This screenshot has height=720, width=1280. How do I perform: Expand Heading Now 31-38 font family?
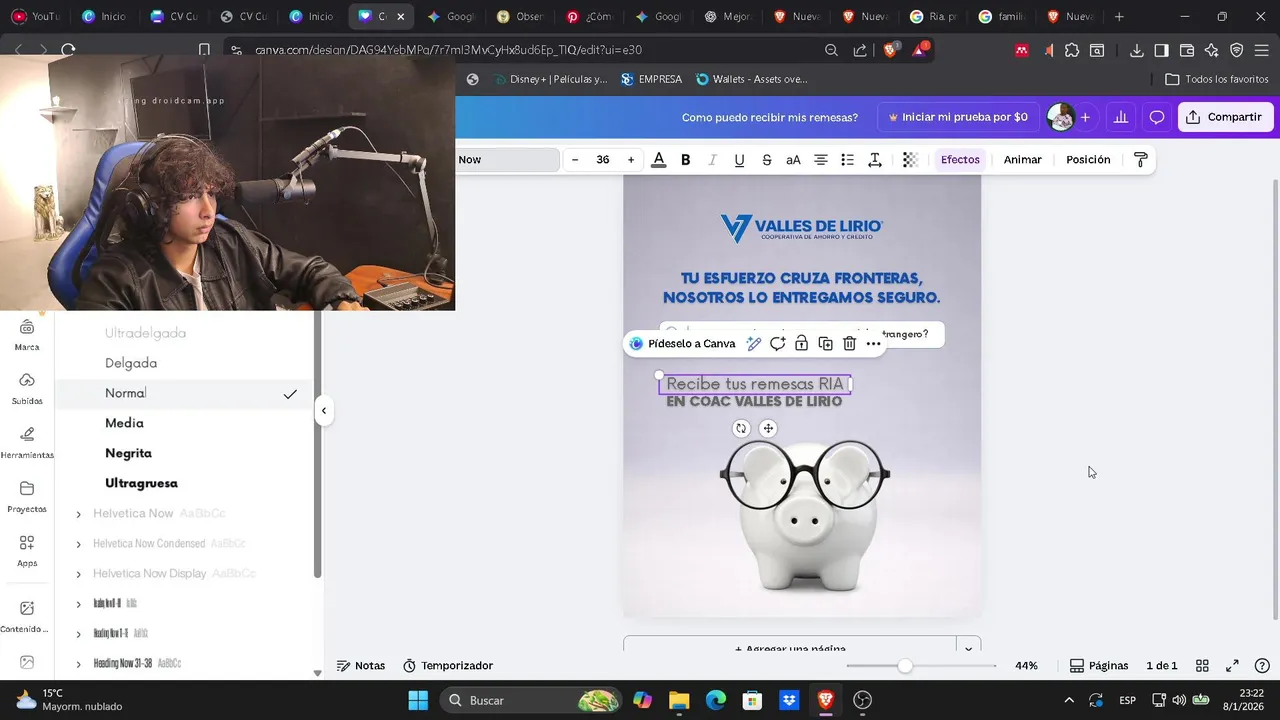tap(79, 664)
